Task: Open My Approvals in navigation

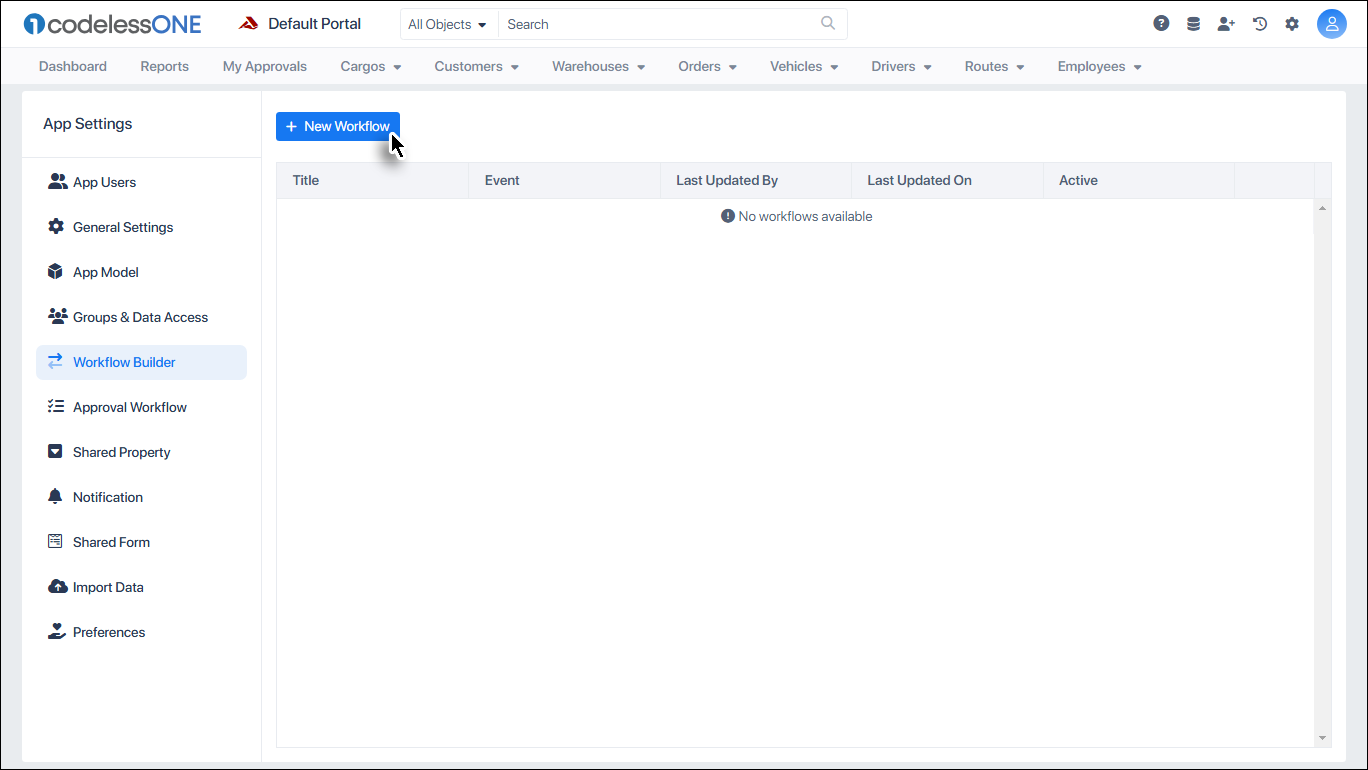Action: (x=265, y=66)
